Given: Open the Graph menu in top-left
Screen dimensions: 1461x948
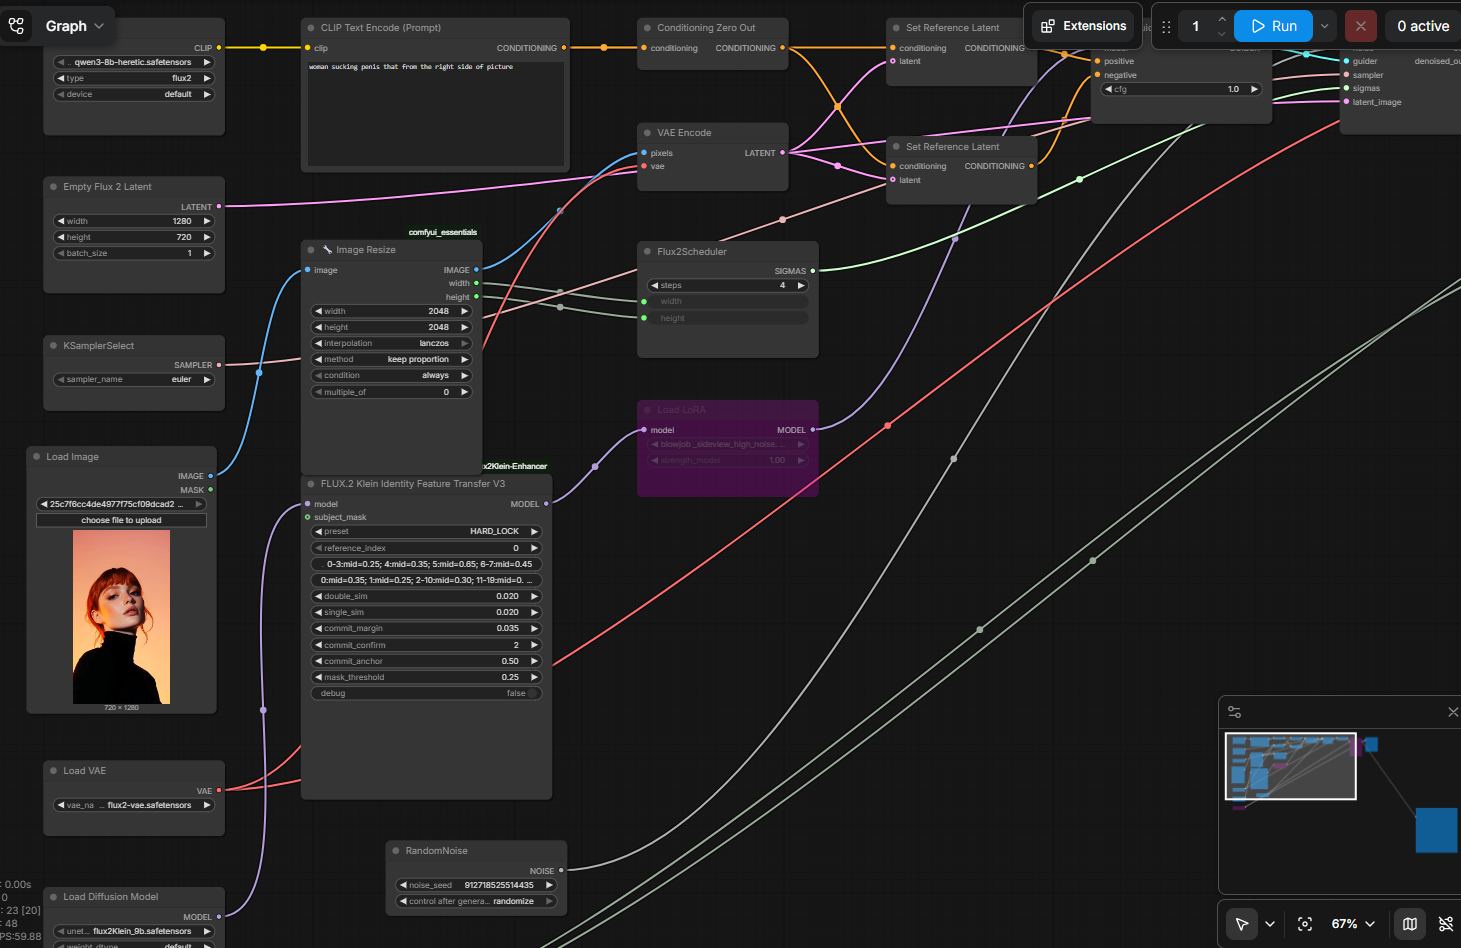Looking at the screenshot, I should click(75, 26).
